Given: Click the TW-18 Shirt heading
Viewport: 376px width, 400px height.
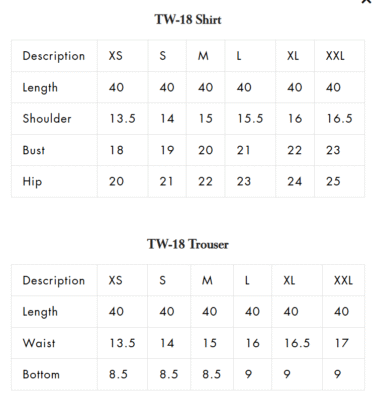Looking at the screenshot, I should [x=188, y=19].
